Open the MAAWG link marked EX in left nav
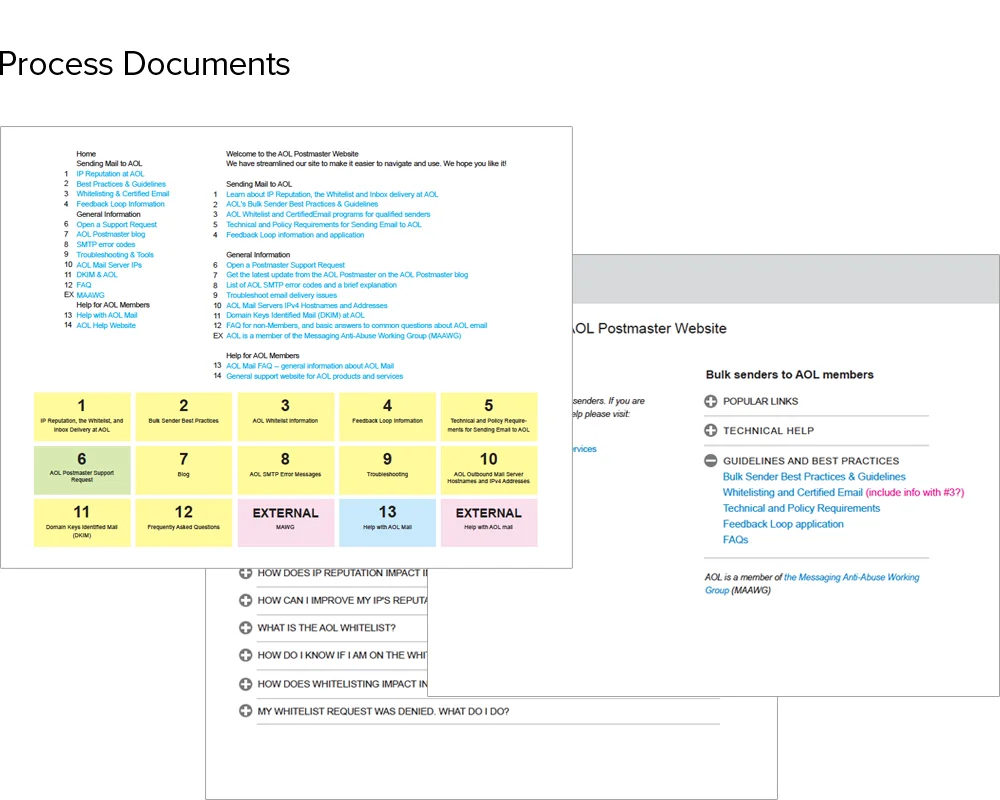Viewport: 1000px width, 800px height. (x=91, y=295)
